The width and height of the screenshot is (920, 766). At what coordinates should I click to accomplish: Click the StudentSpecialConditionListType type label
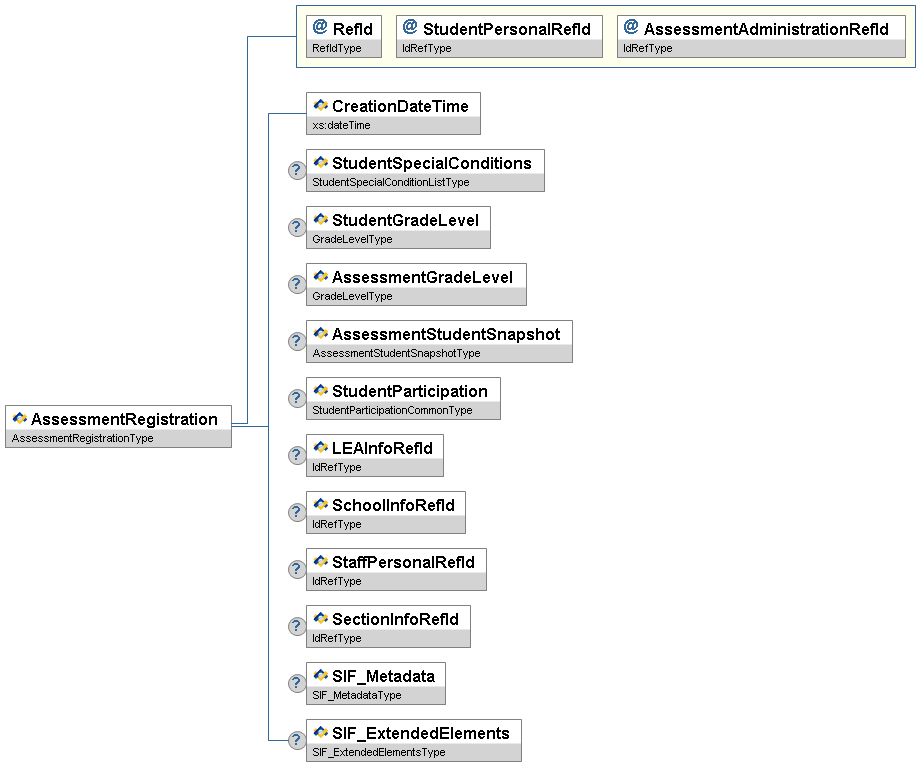(x=390, y=182)
